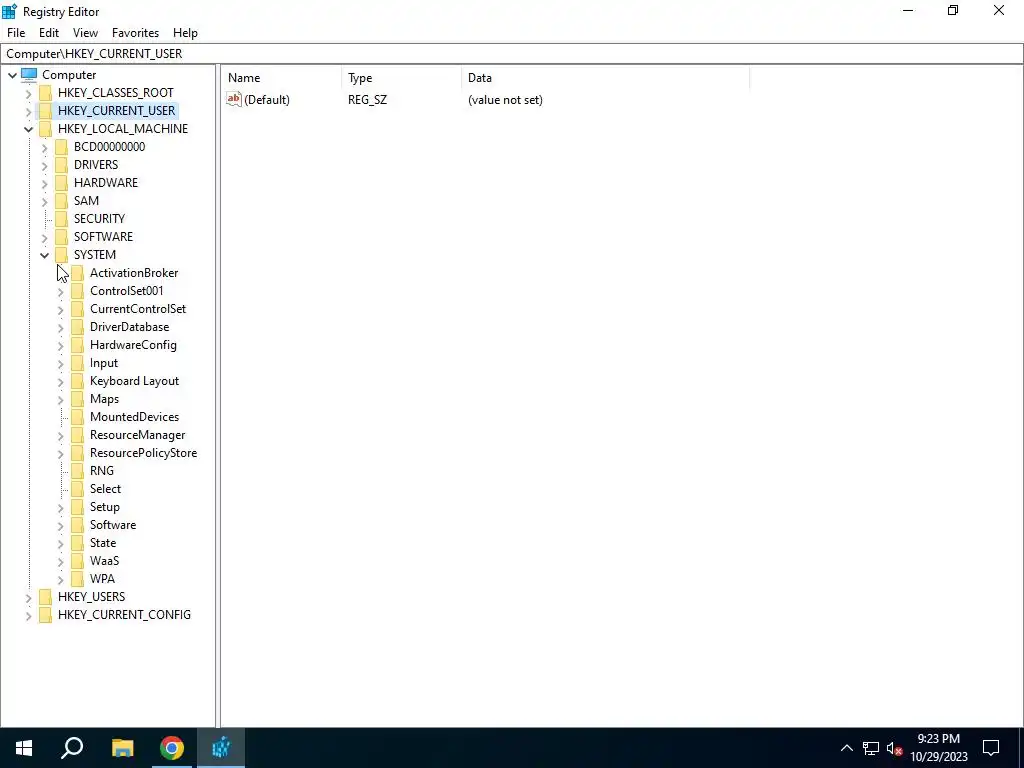1024x768 pixels.
Task: Click the muted volume tray icon
Action: pos(895,748)
